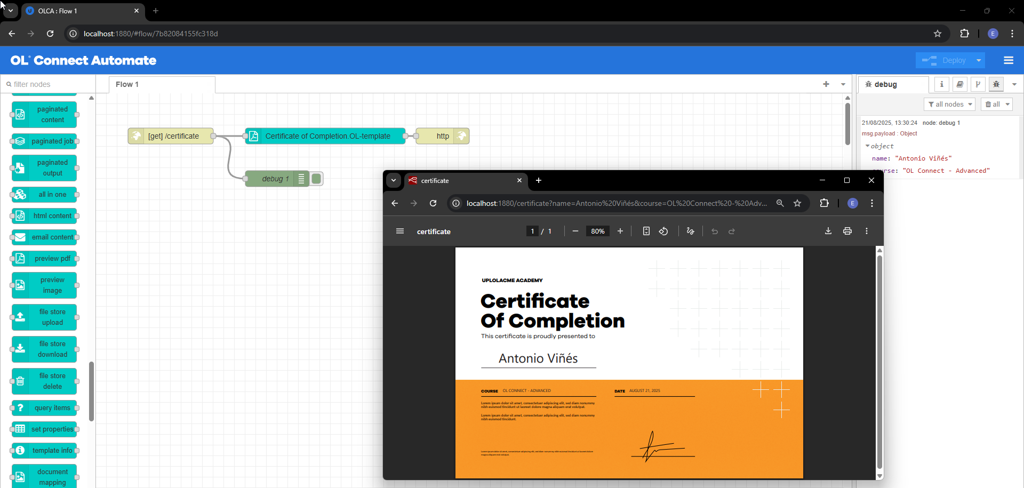Click the Deploy button
The height and width of the screenshot is (488, 1024).
943,60
